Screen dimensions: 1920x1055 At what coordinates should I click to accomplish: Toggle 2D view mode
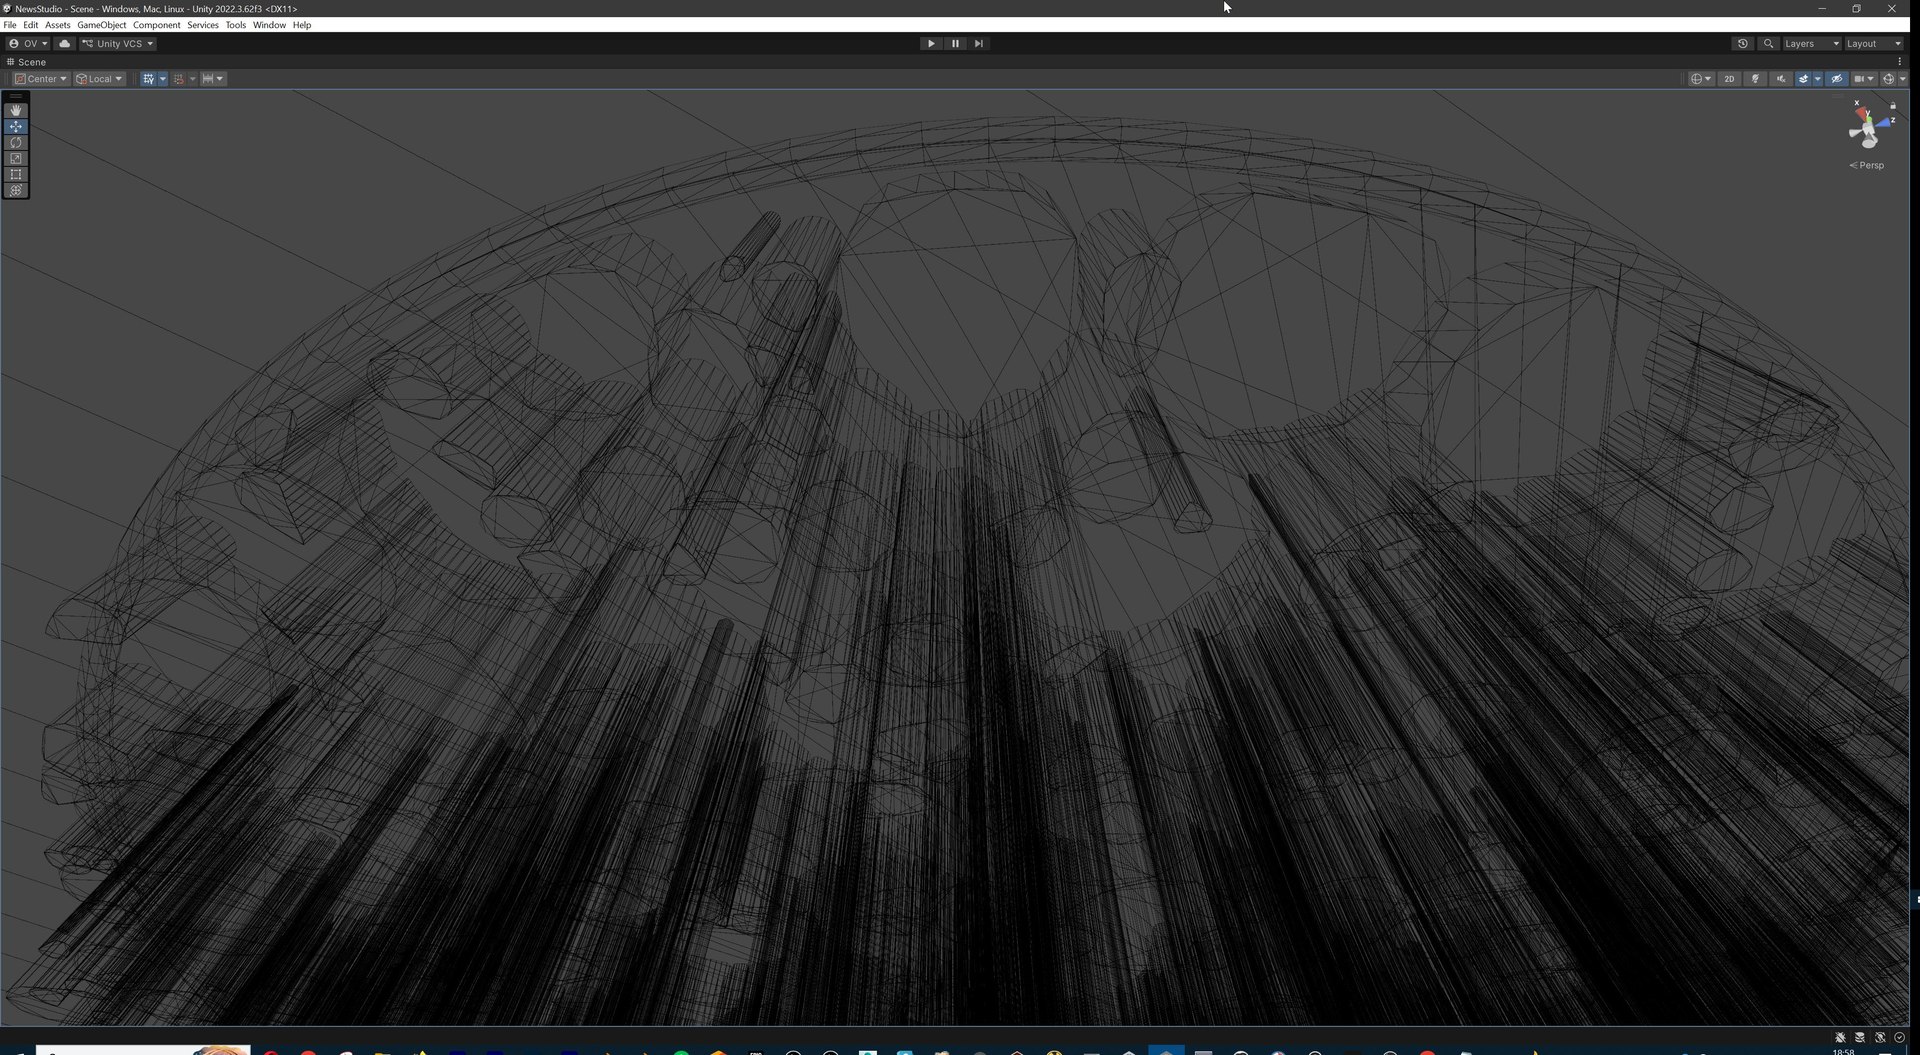click(x=1729, y=79)
